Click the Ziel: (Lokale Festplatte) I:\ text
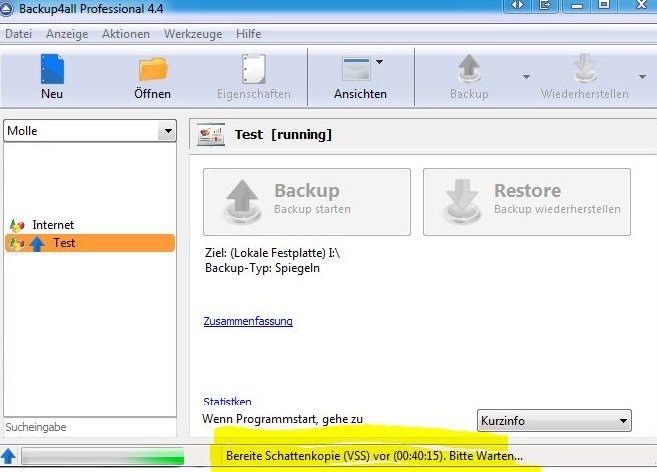The width and height of the screenshot is (657, 472). (x=272, y=253)
